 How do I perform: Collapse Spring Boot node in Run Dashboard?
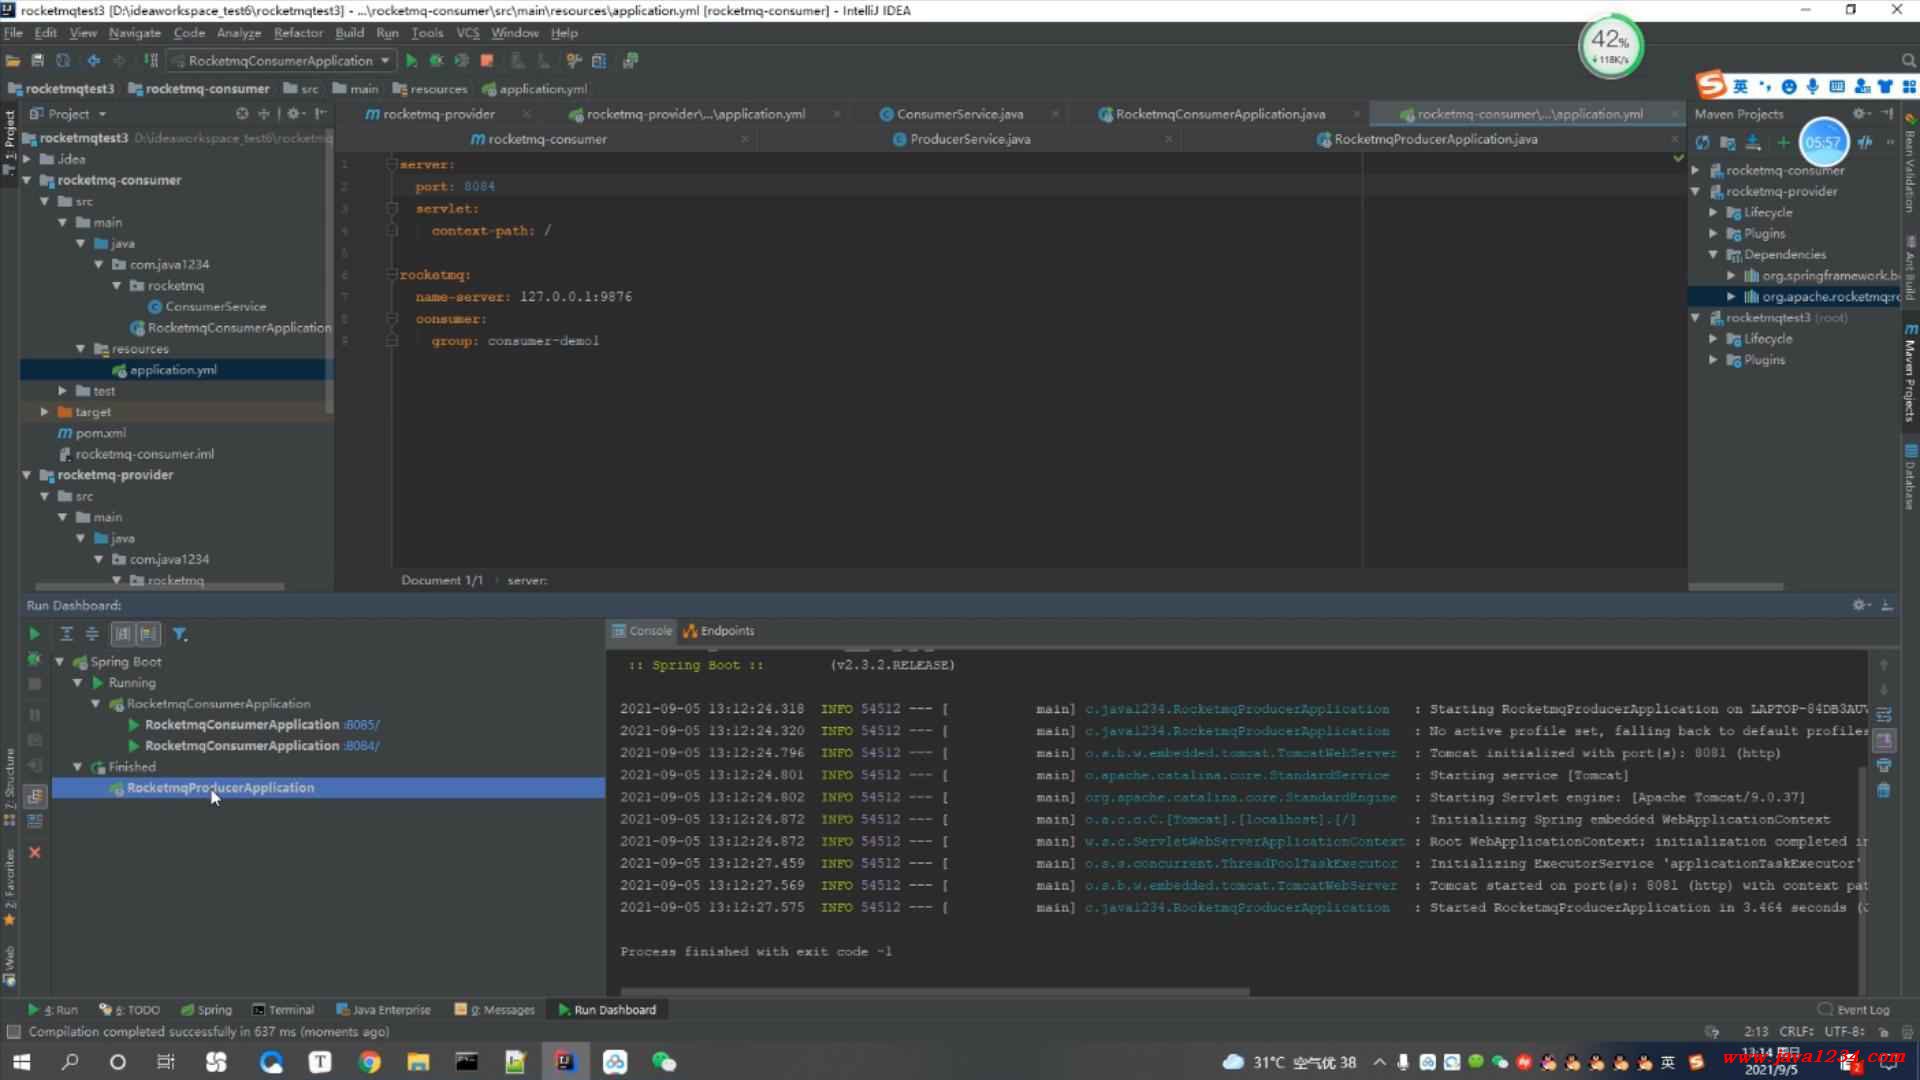click(59, 662)
